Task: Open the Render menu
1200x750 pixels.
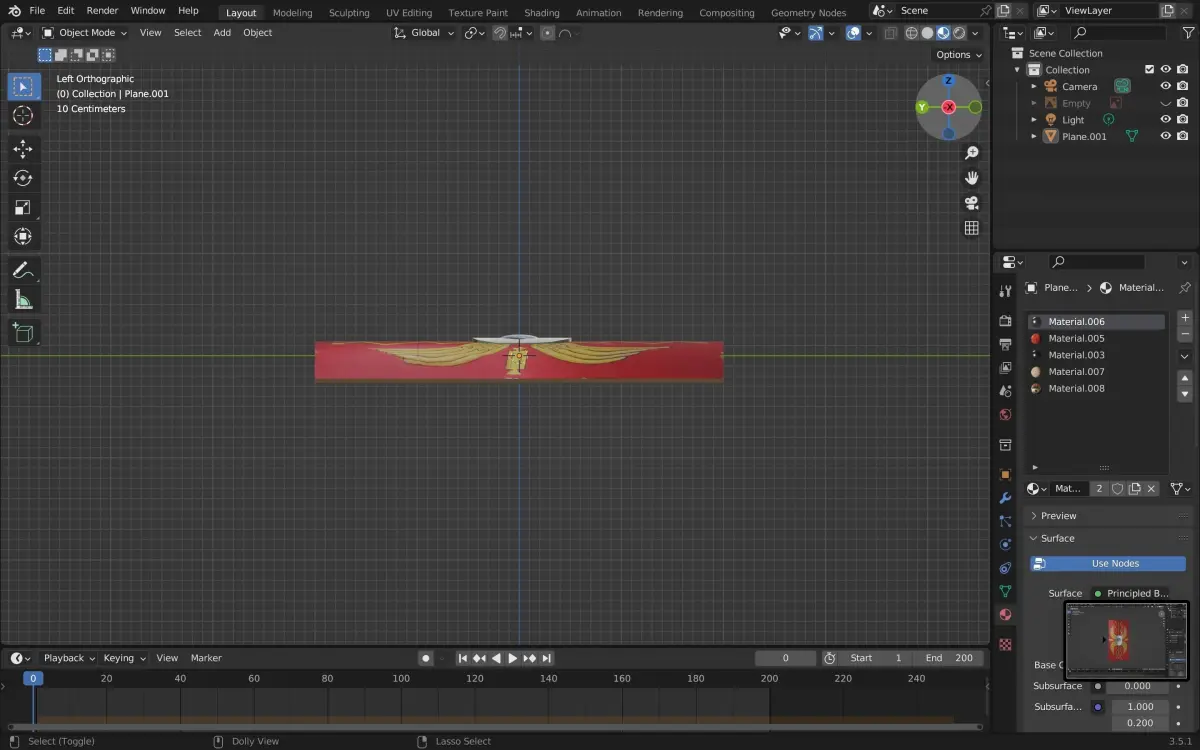Action: [x=102, y=10]
